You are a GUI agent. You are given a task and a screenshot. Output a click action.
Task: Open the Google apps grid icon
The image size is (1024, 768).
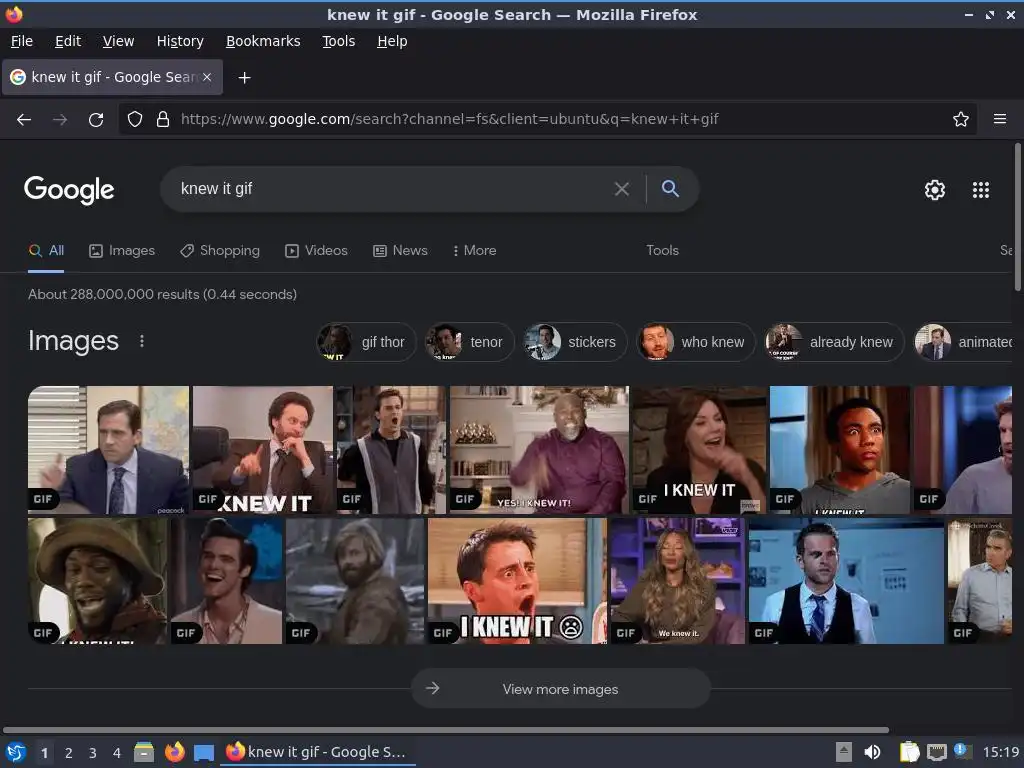(981, 190)
